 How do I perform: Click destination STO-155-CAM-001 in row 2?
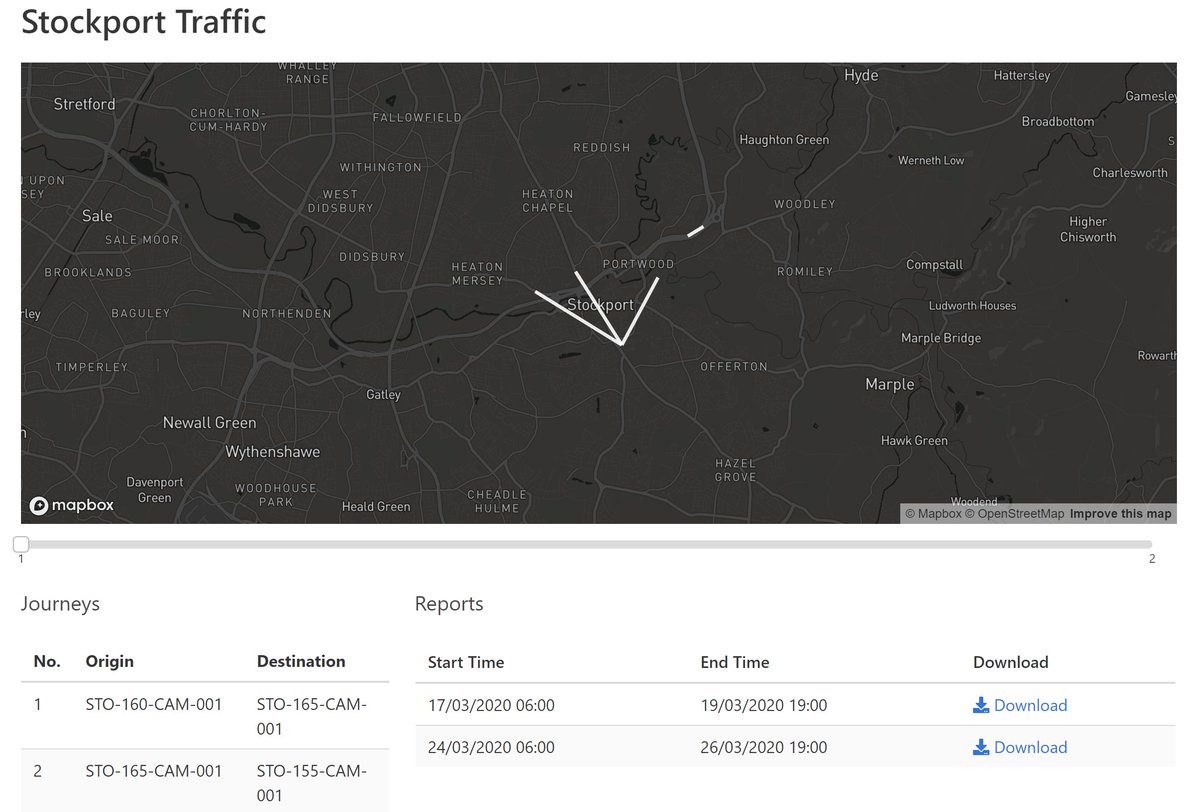click(x=312, y=783)
